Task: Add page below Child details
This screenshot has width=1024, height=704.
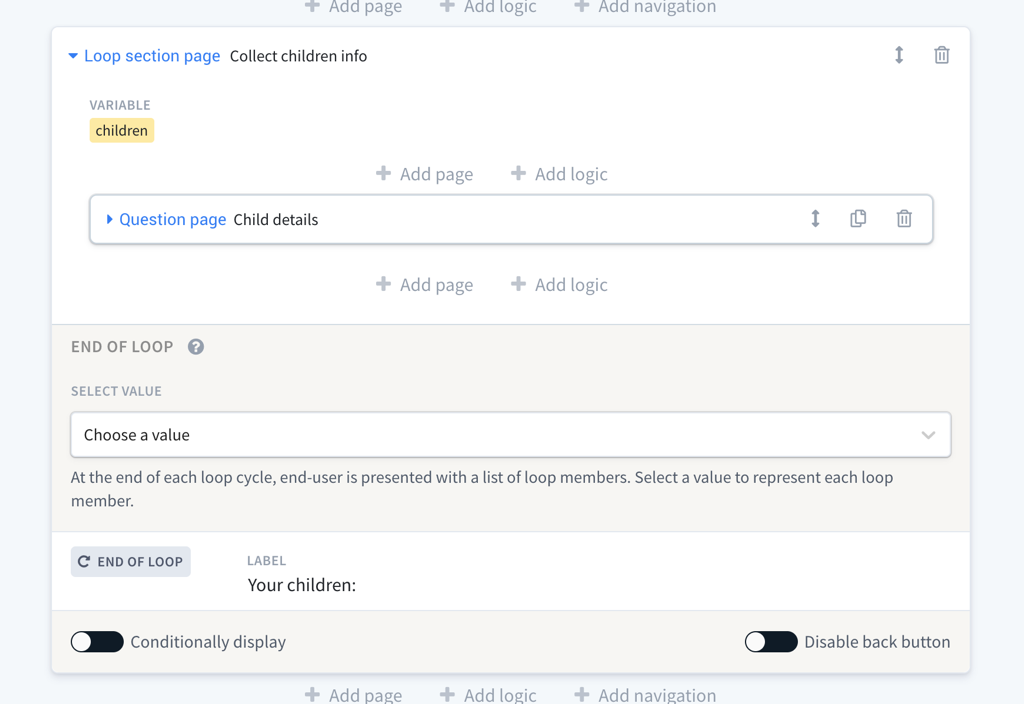Action: [425, 285]
